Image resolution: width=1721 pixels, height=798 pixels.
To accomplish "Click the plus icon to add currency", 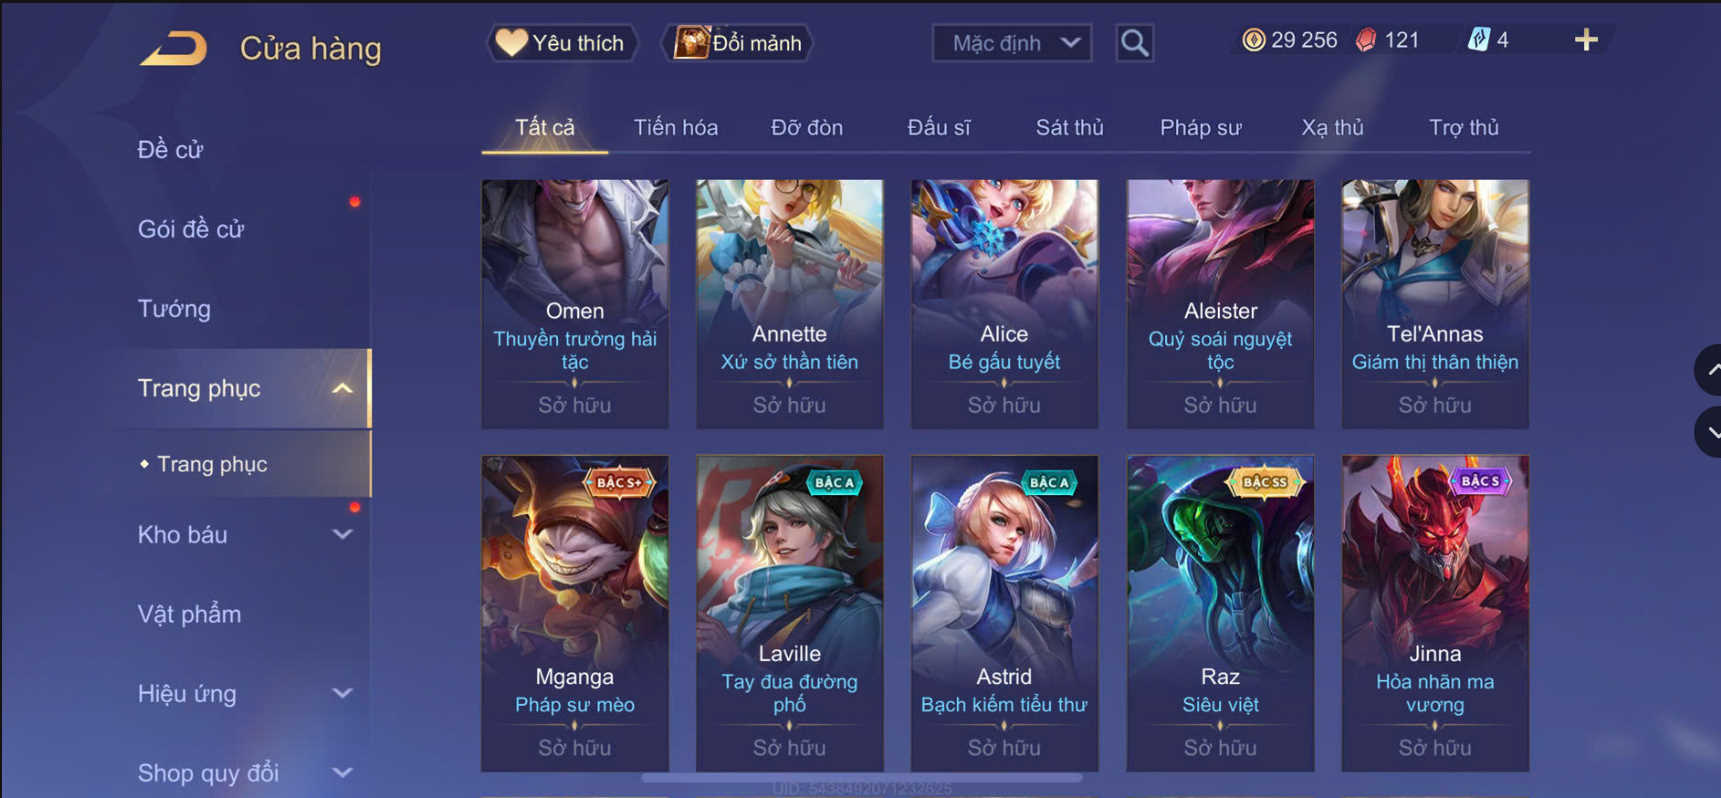I will pyautogui.click(x=1586, y=40).
